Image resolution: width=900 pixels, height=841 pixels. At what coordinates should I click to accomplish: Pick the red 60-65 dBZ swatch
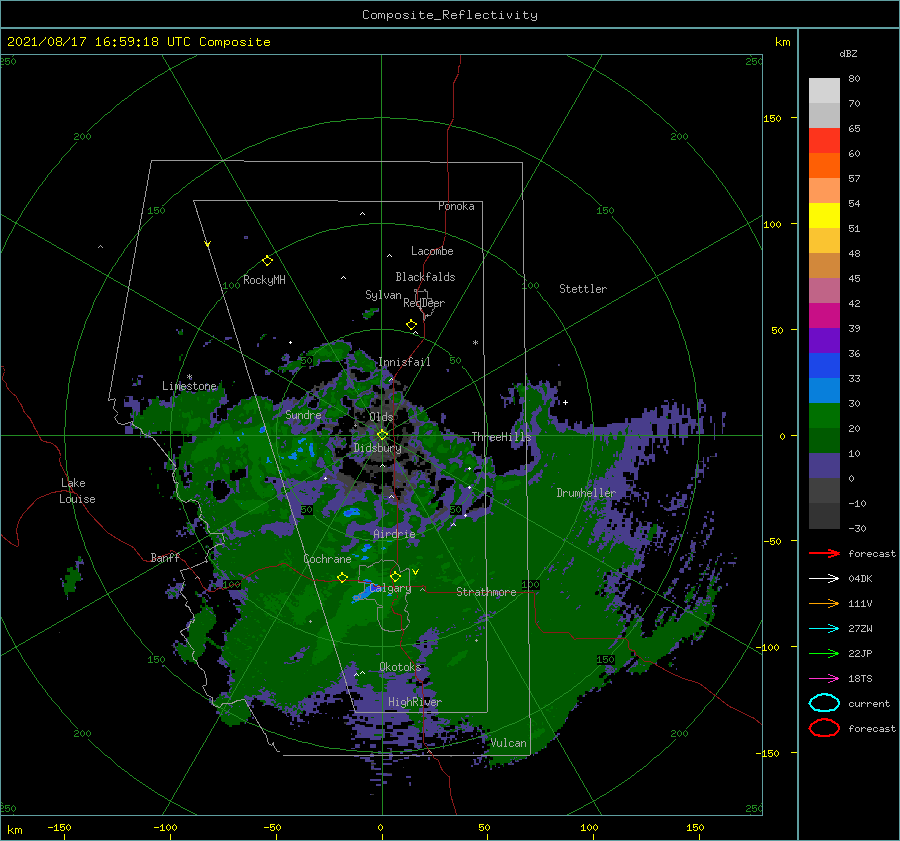point(824,141)
